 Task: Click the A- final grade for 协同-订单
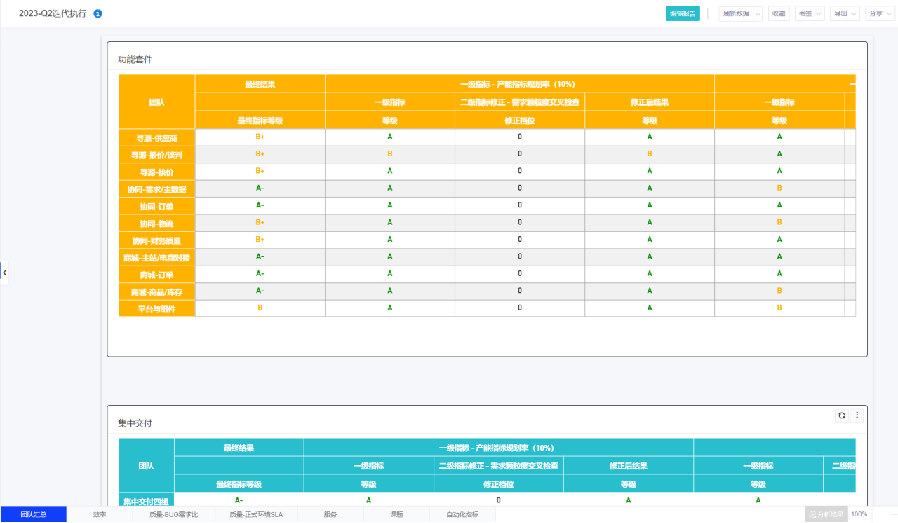pyautogui.click(x=260, y=205)
